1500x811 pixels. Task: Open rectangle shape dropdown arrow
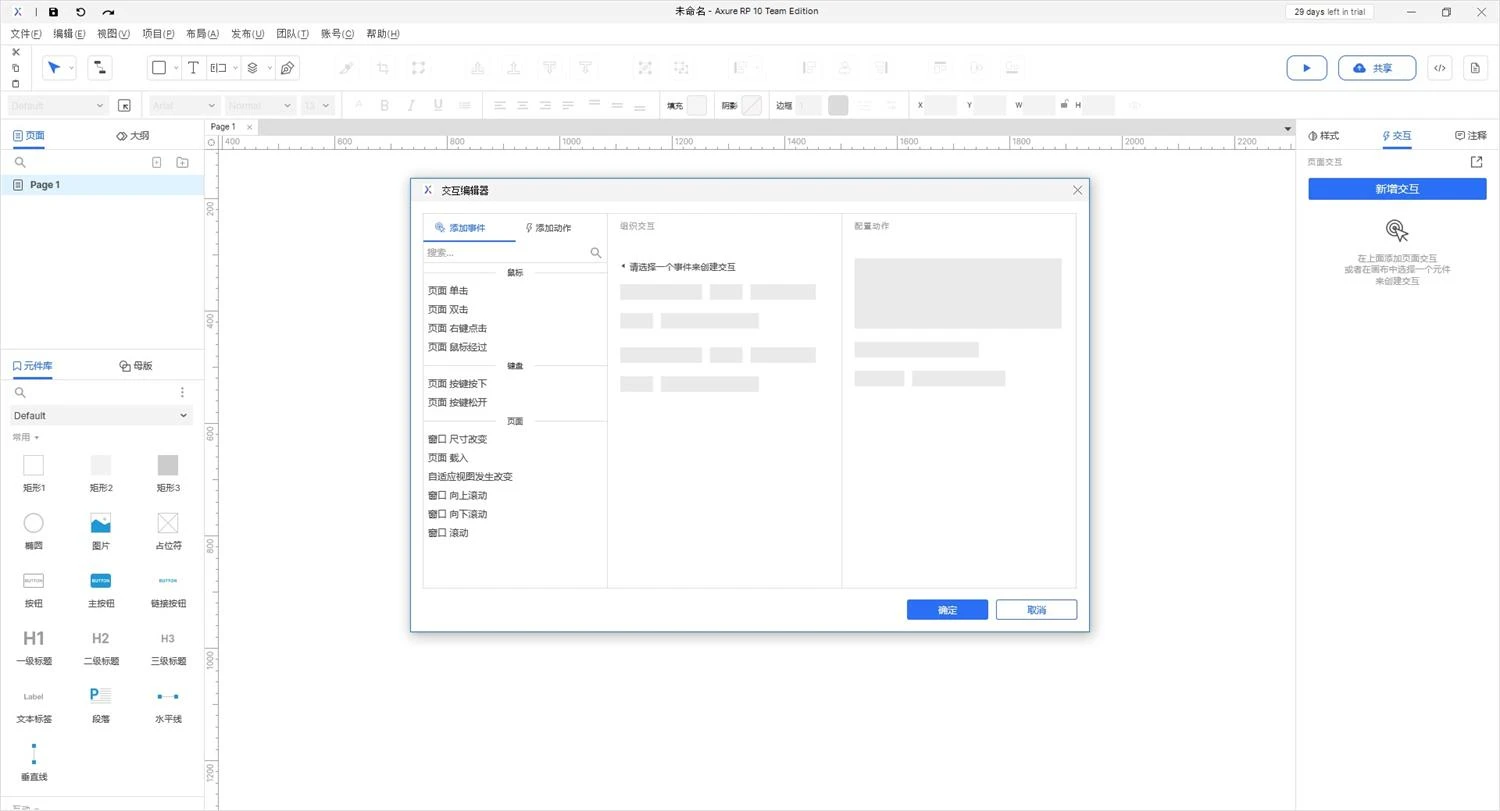pos(176,69)
